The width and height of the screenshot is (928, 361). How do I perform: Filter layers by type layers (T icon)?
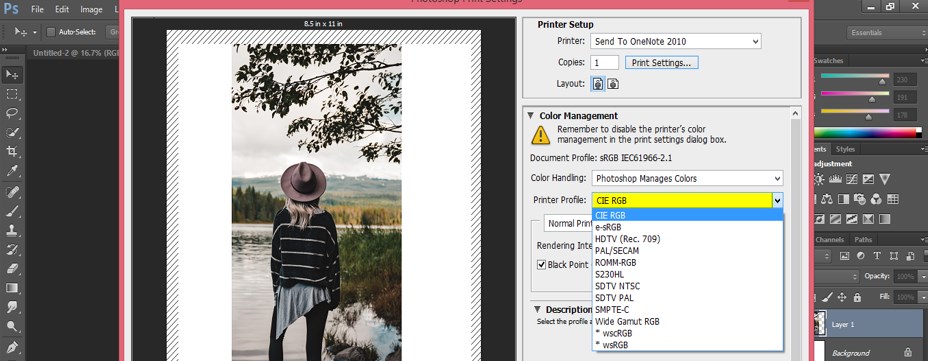point(877,256)
